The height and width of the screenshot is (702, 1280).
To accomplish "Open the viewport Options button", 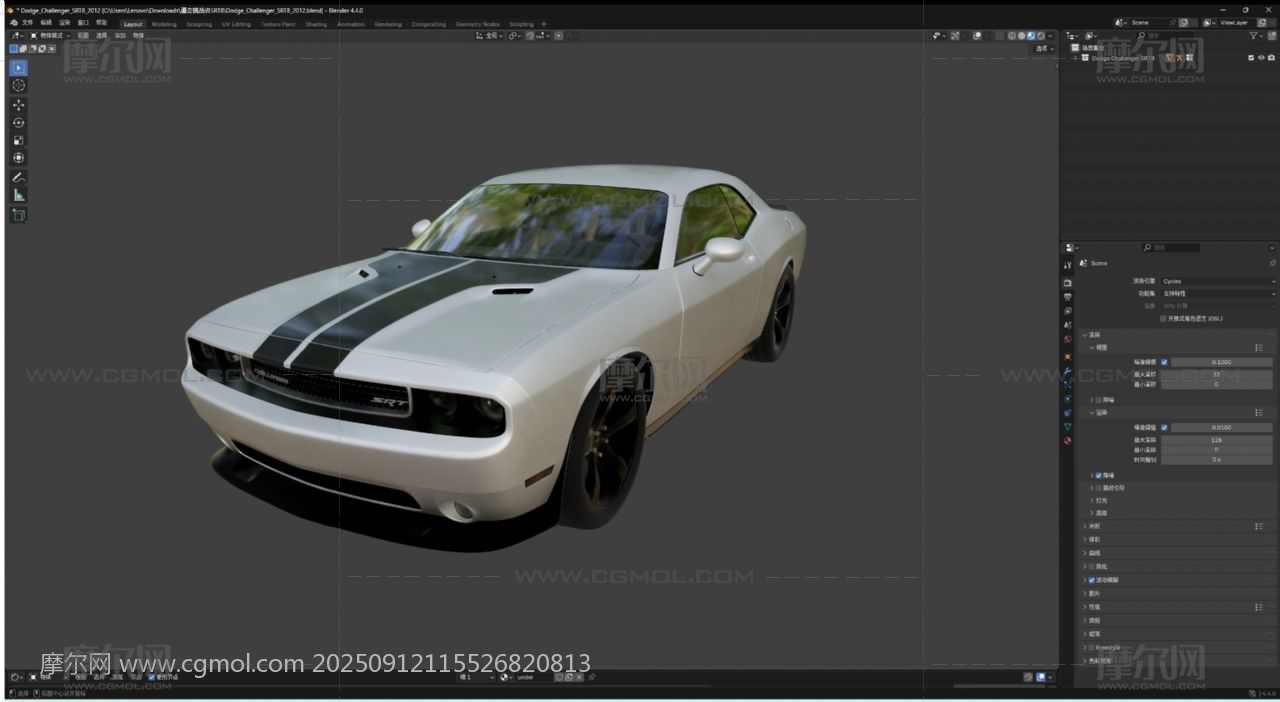I will coord(1044,48).
